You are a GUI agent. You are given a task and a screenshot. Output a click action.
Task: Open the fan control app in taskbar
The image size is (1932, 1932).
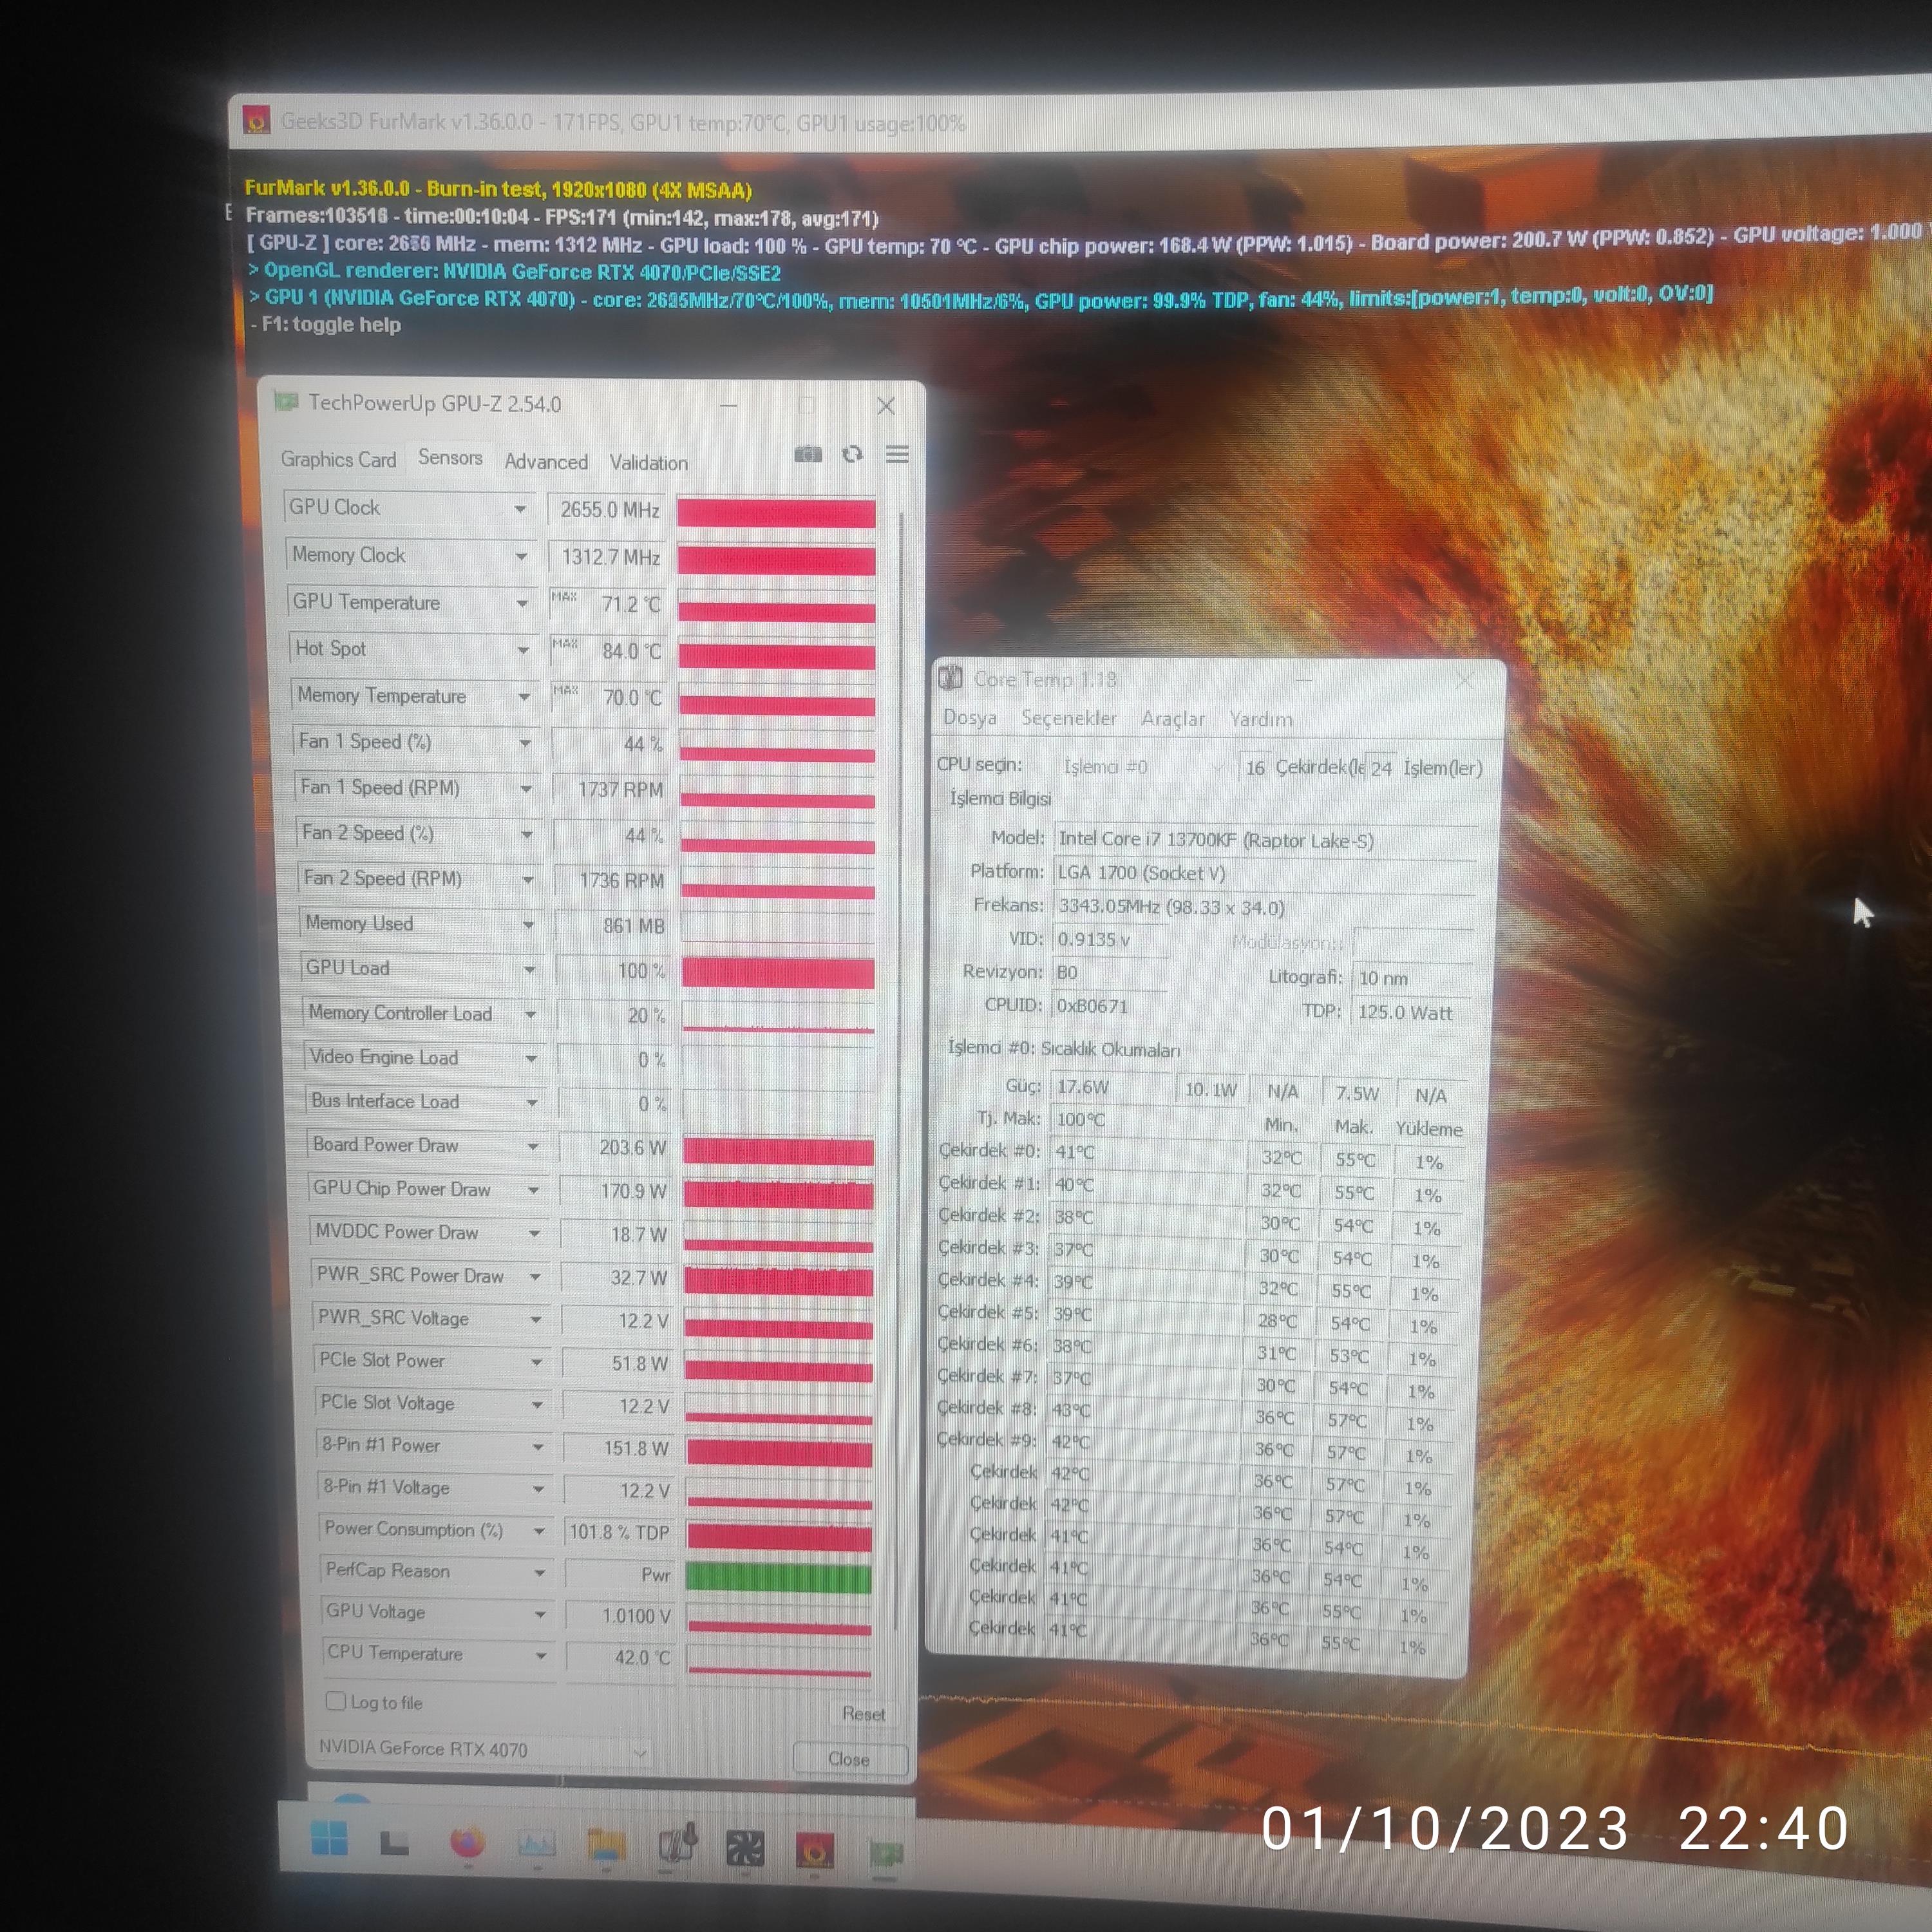click(x=744, y=1848)
